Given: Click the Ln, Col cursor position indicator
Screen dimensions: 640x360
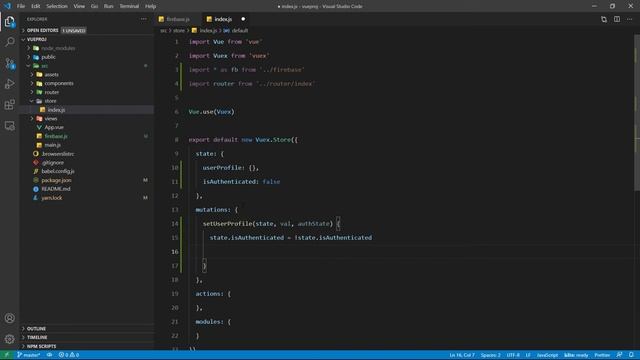Looking at the screenshot, I should tap(462, 355).
